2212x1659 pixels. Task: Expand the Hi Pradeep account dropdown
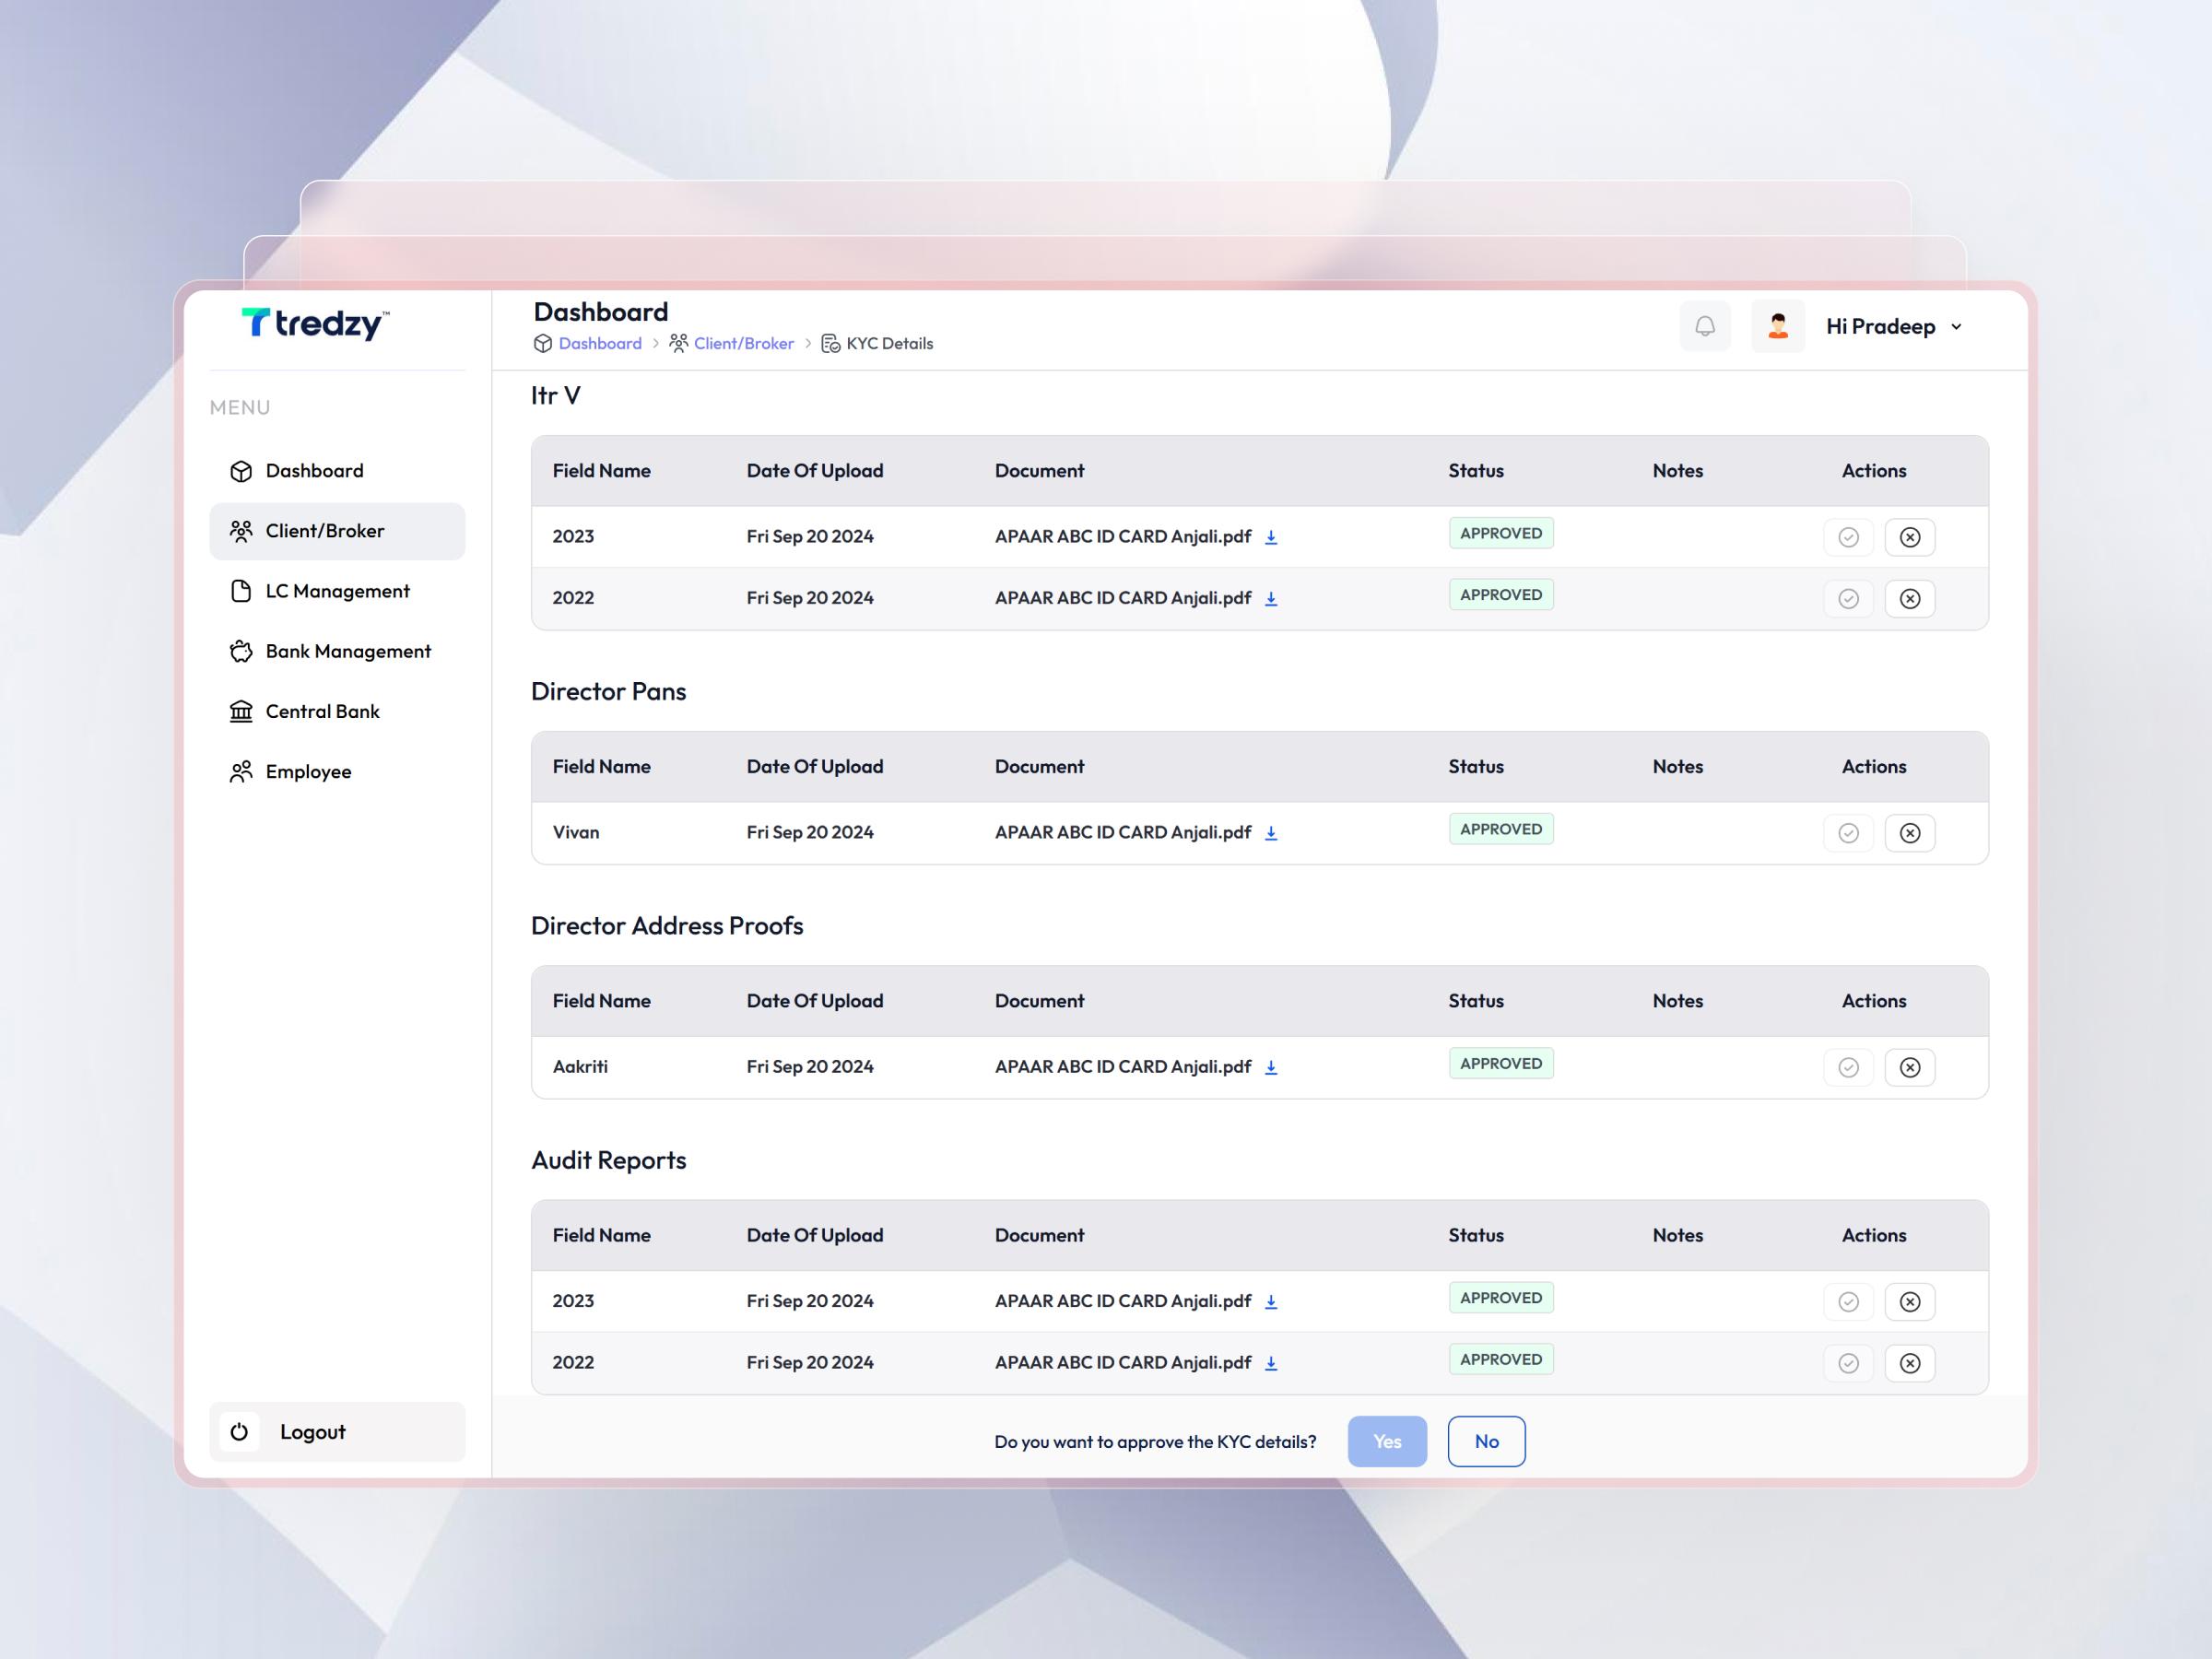(1891, 326)
